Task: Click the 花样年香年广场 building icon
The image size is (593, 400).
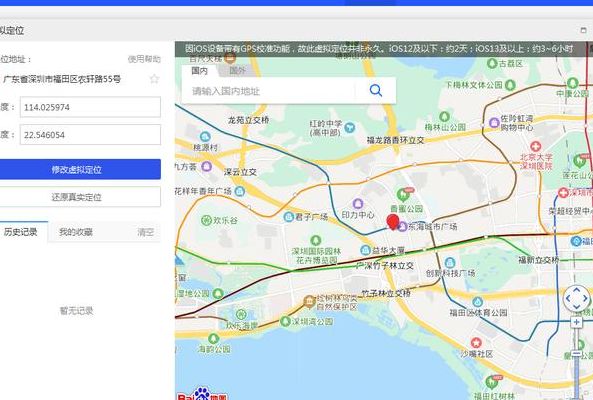Action: coord(239,191)
